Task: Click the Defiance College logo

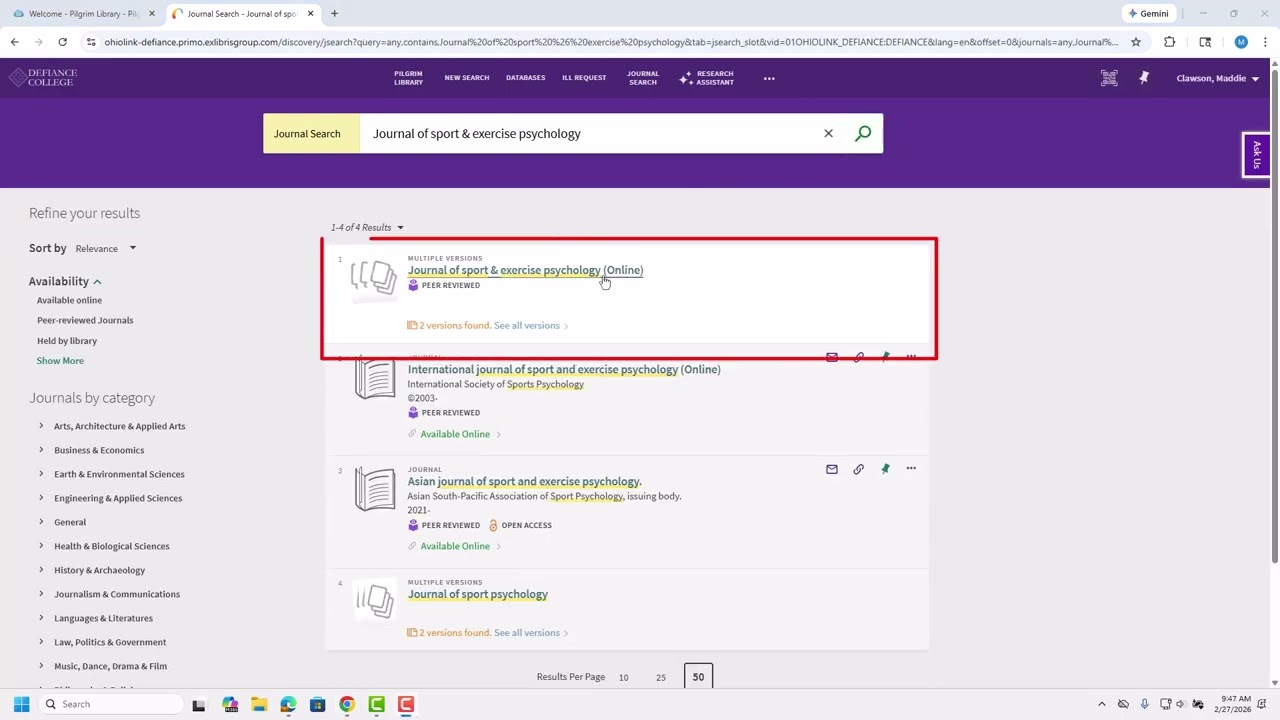Action: [43, 78]
